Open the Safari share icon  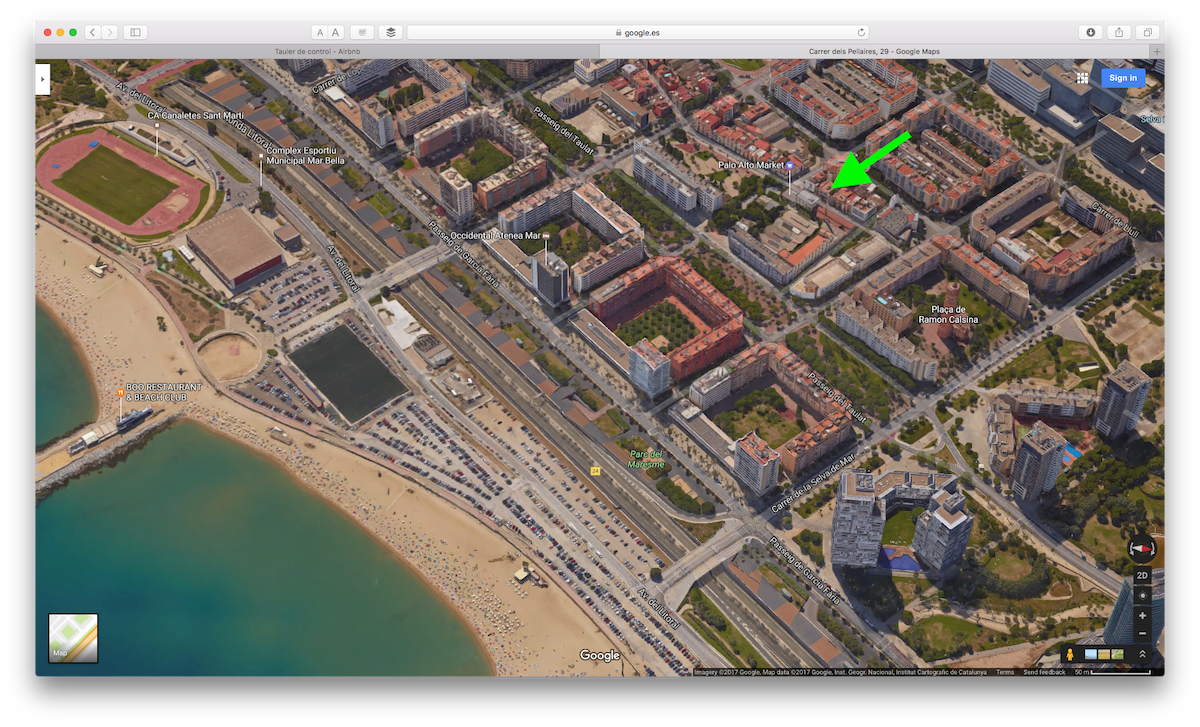tap(1120, 32)
